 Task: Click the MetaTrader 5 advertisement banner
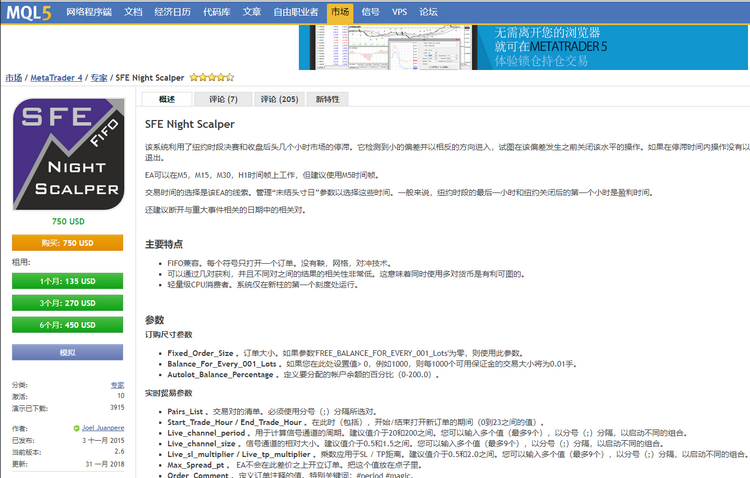523,47
